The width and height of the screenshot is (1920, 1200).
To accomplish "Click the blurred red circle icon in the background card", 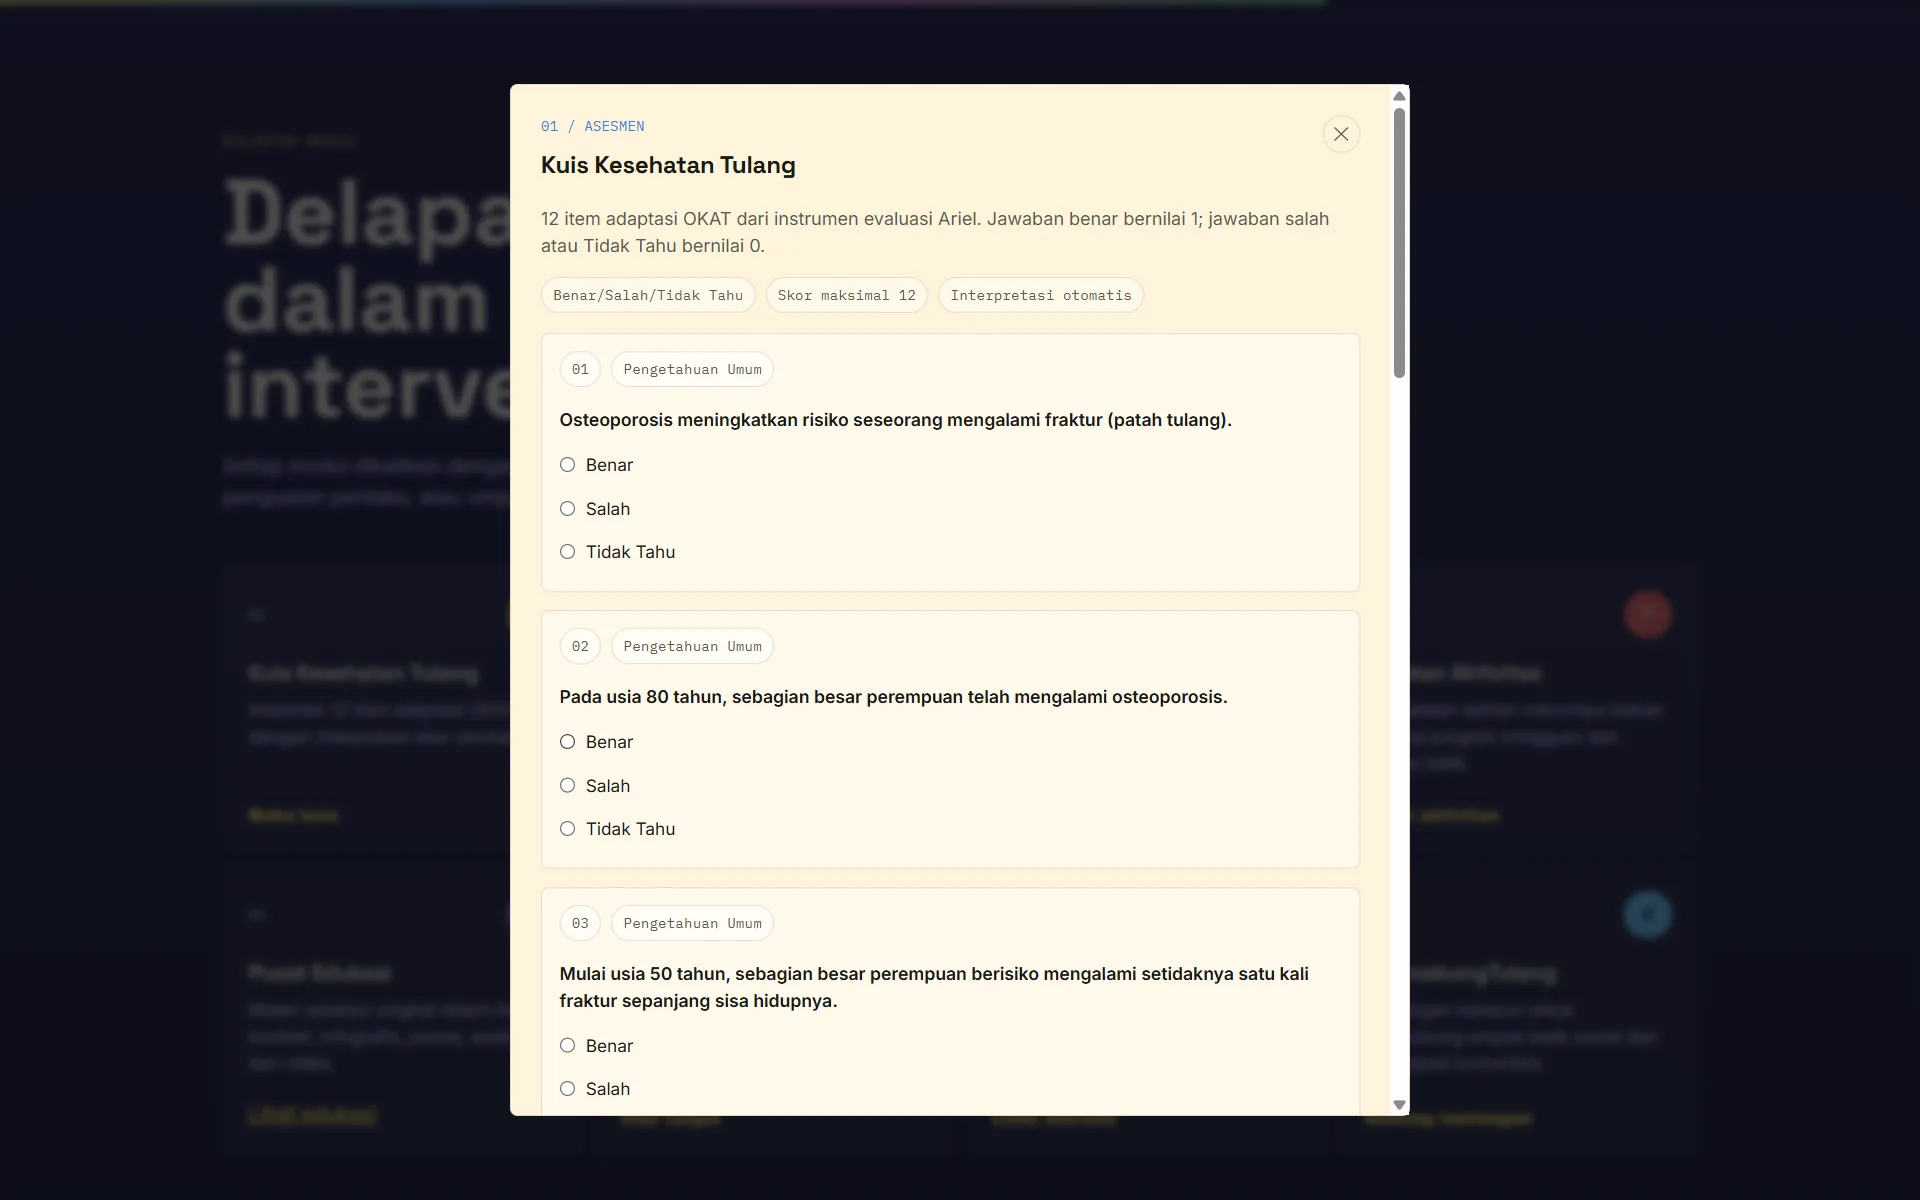I will 1647,614.
